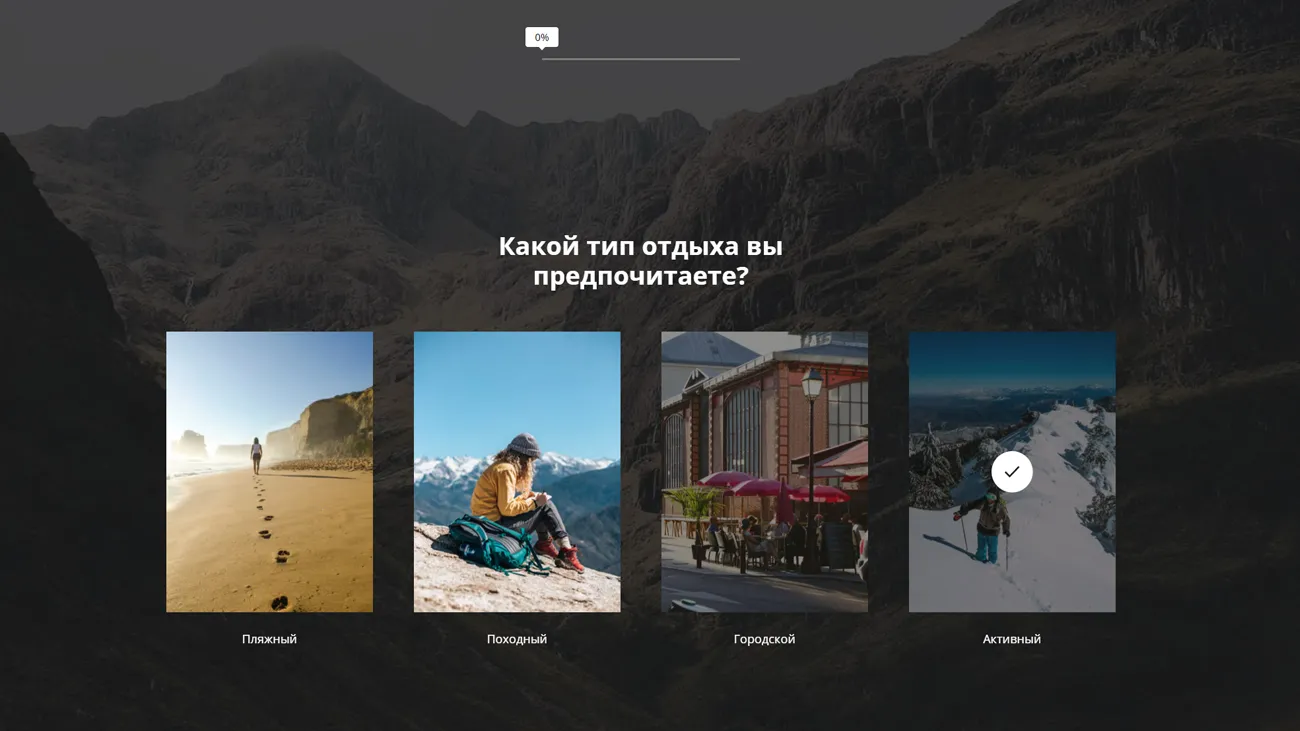The width and height of the screenshot is (1300, 731).
Task: Click the Пляжный option label
Action: (x=269, y=639)
